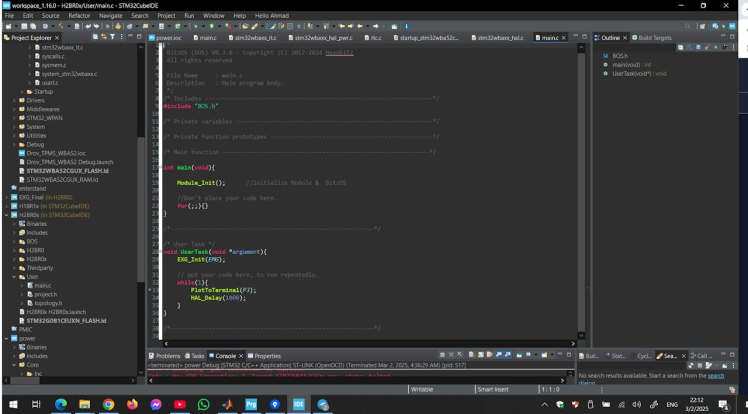
Task: Switch to the Problems tab
Action: (x=167, y=355)
